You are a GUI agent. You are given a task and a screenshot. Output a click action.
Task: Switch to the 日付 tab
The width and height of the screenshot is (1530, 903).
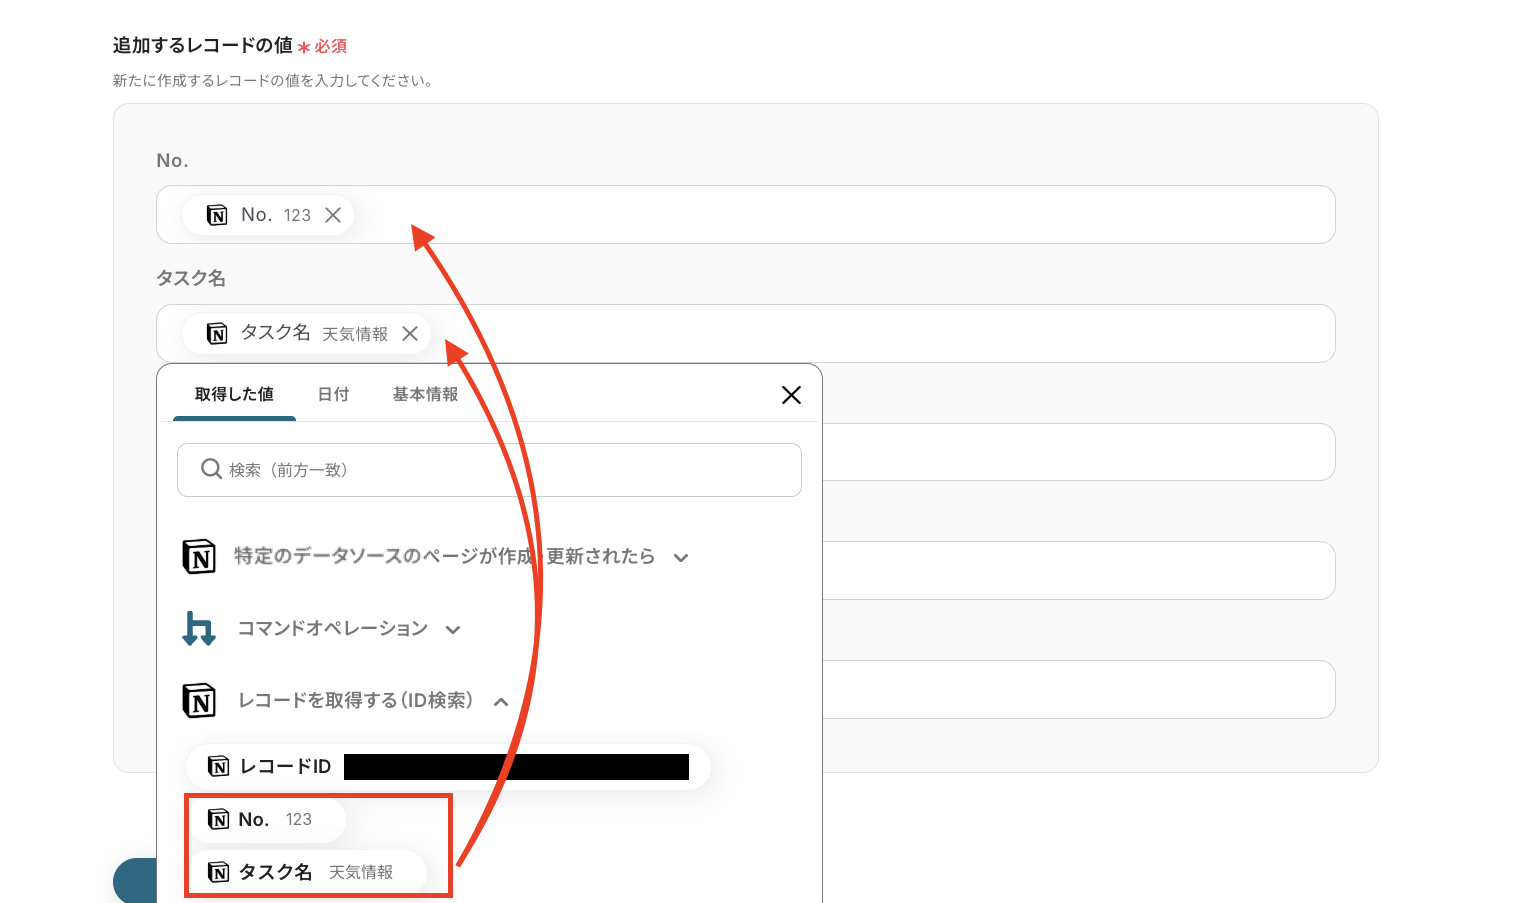[x=333, y=394]
